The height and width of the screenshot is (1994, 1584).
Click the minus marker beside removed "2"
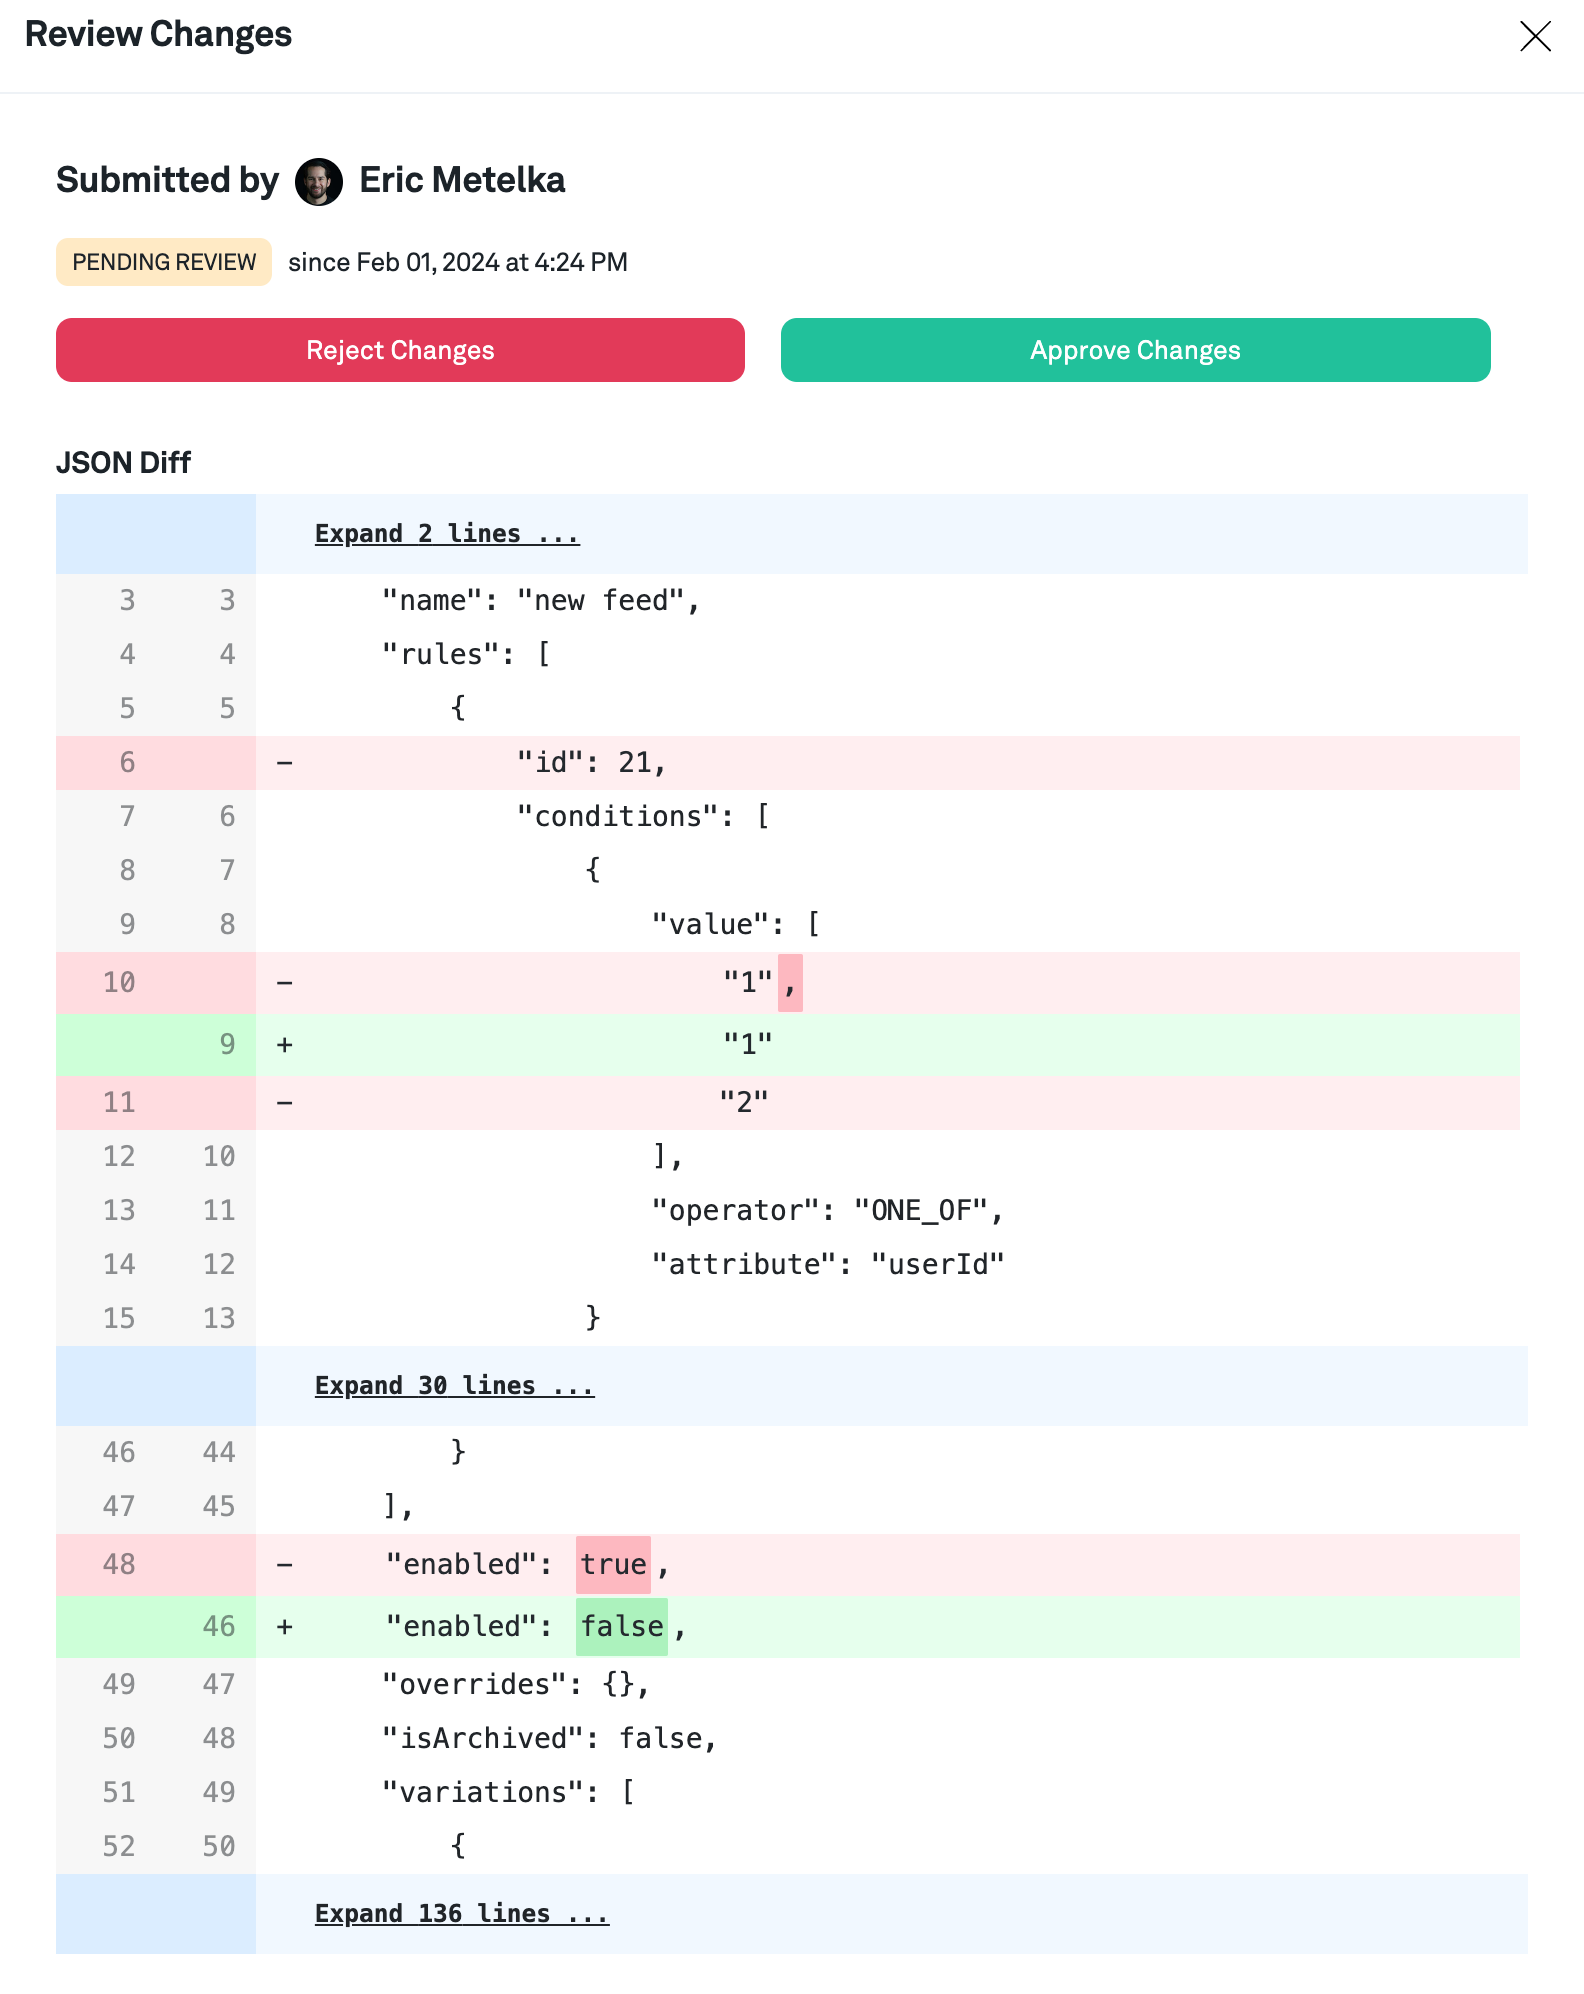click(285, 1103)
